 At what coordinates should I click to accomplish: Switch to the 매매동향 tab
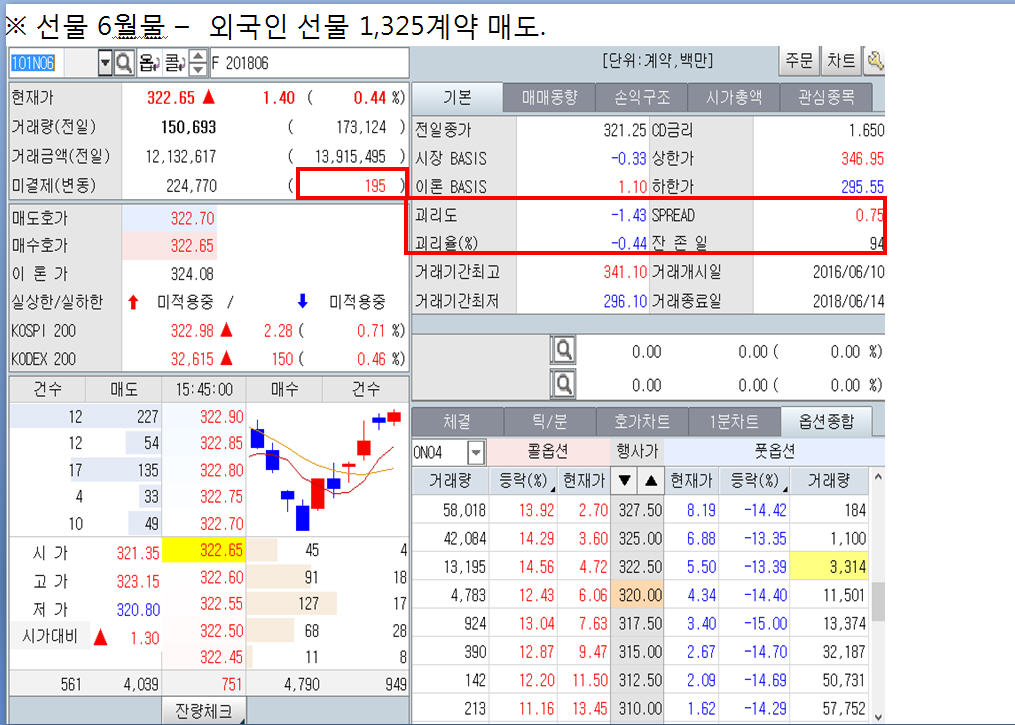pos(552,96)
